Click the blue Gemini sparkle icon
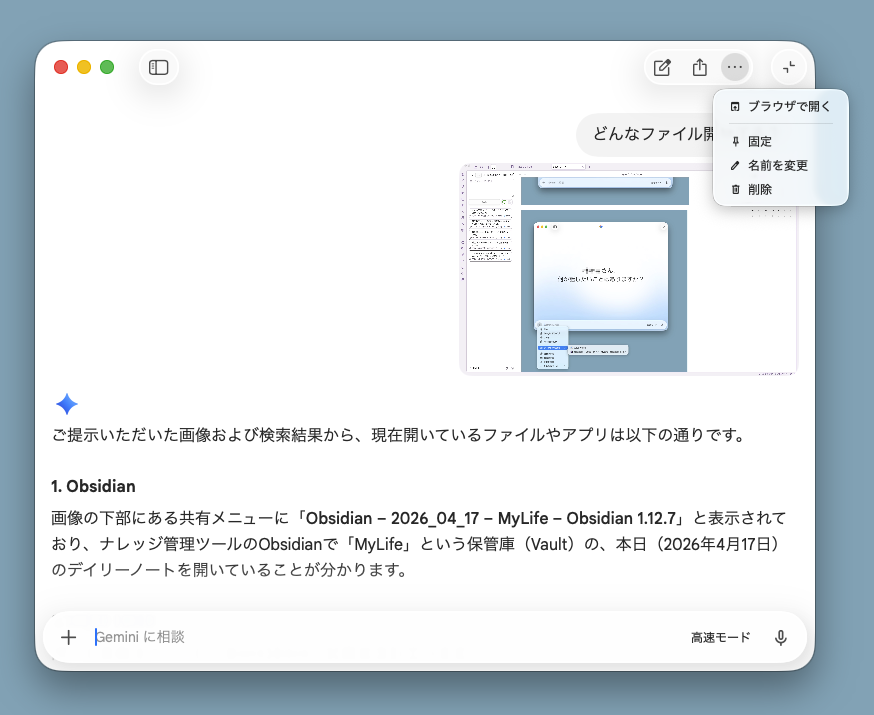Viewport: 874px width, 715px height. pos(67,404)
